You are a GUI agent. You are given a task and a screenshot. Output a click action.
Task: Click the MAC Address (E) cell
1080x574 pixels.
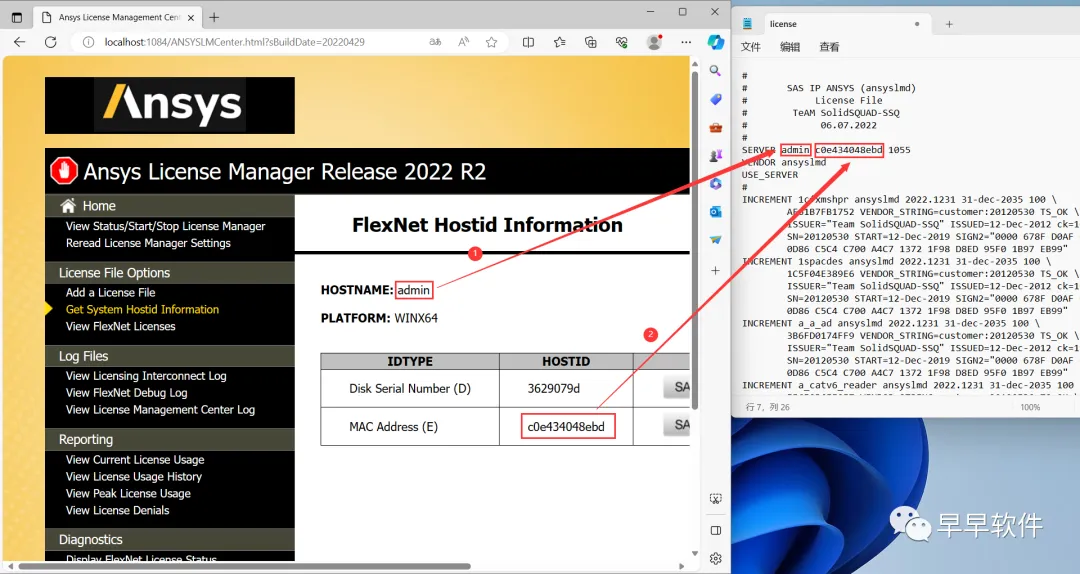coord(410,427)
